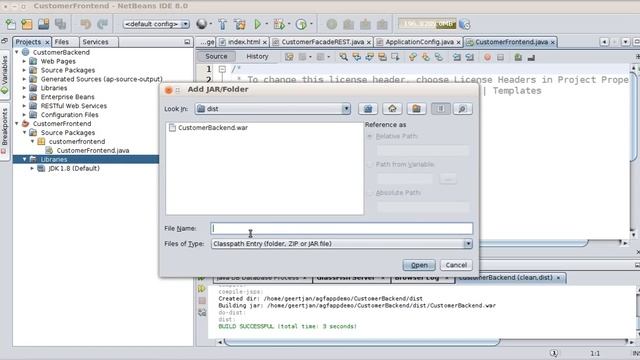
Task: Open the default config dropdown
Action: (x=185, y=24)
